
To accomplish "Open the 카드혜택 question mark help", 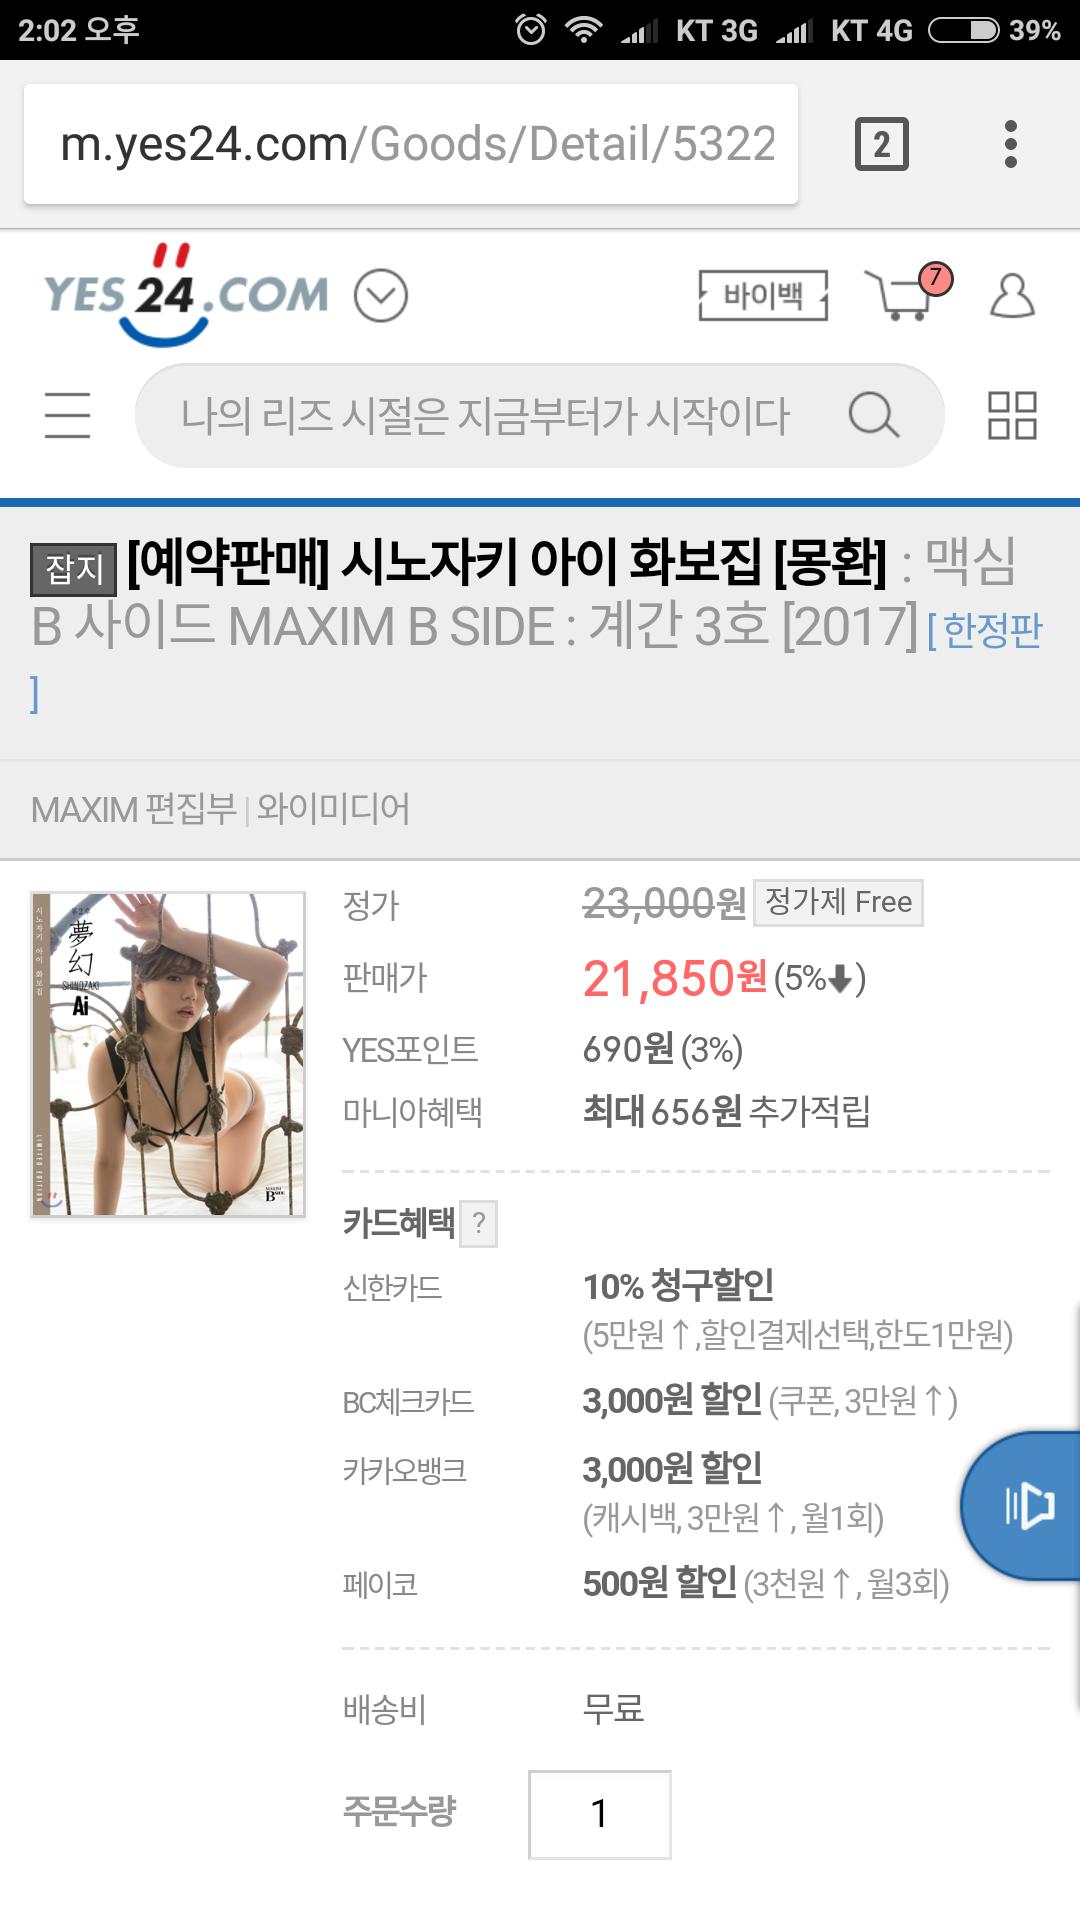I will pos(479,1223).
